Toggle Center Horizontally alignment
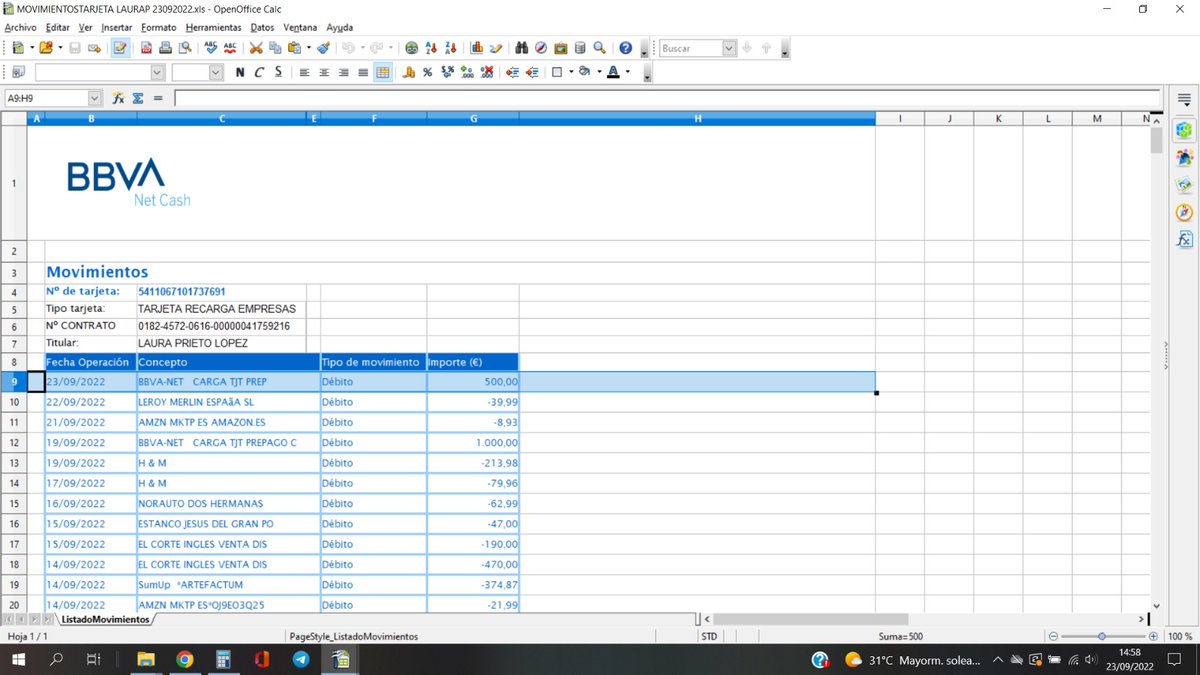Image resolution: width=1200 pixels, height=675 pixels. point(324,72)
